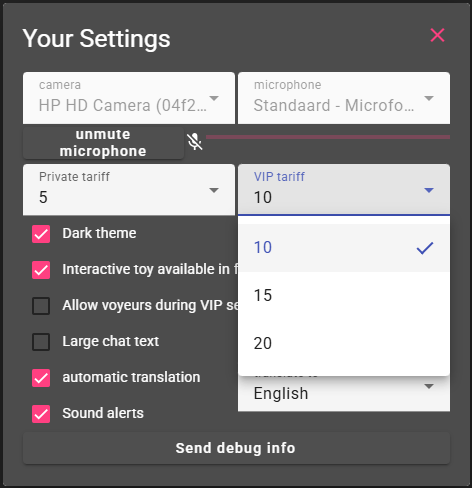Click the translate language dropdown arrow
Screen dimensions: 472x488
coord(429,386)
